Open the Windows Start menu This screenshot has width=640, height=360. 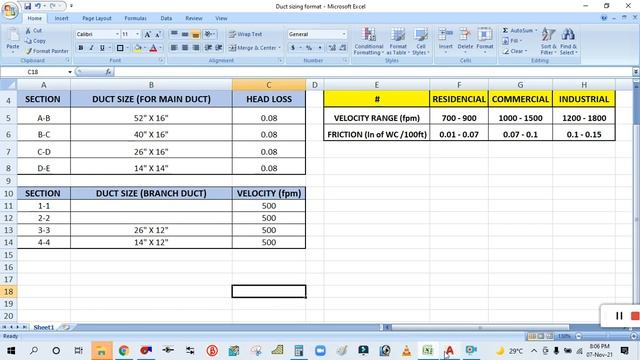(11, 351)
